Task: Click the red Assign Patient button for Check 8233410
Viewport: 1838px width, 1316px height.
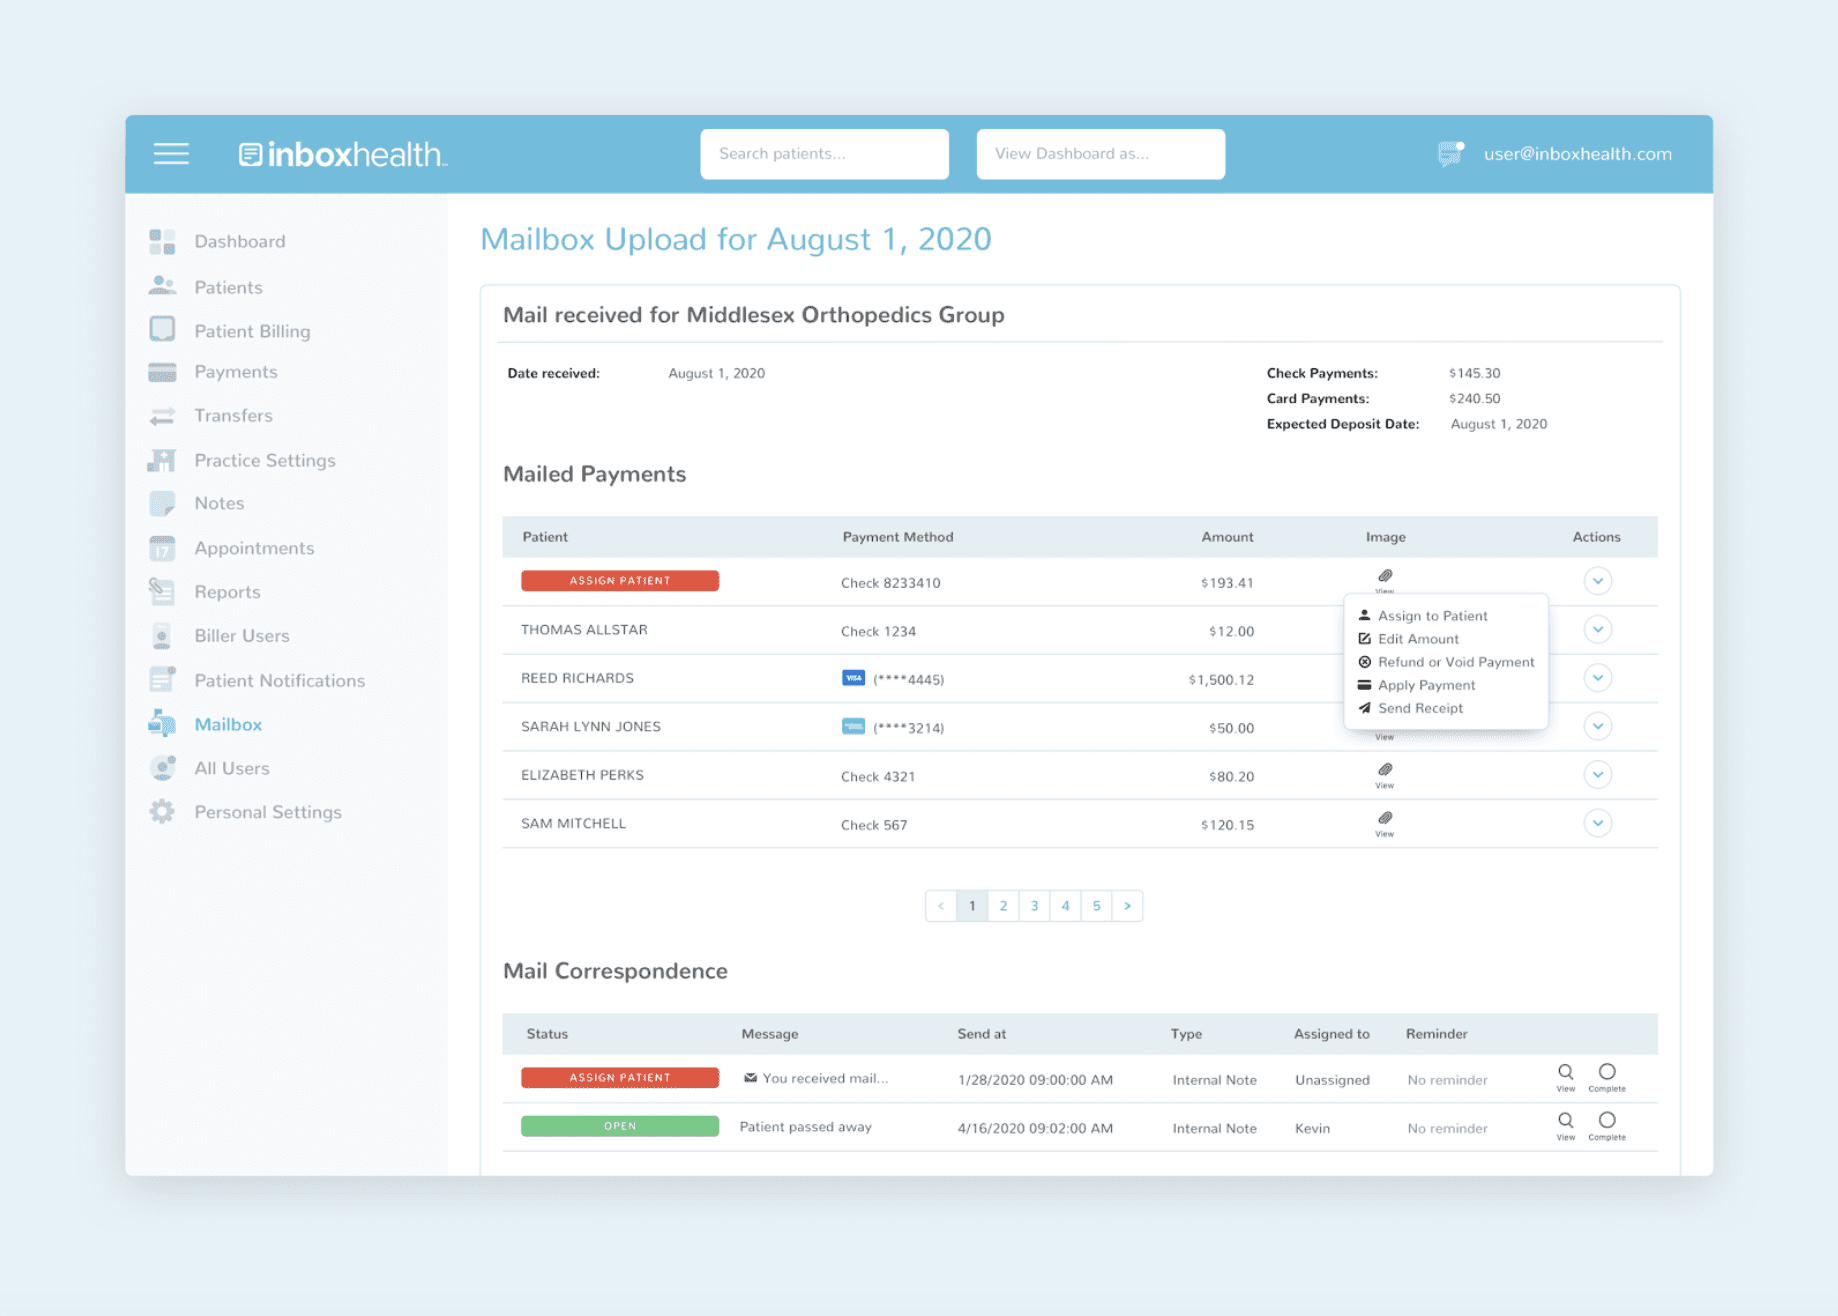Action: pyautogui.click(x=620, y=581)
